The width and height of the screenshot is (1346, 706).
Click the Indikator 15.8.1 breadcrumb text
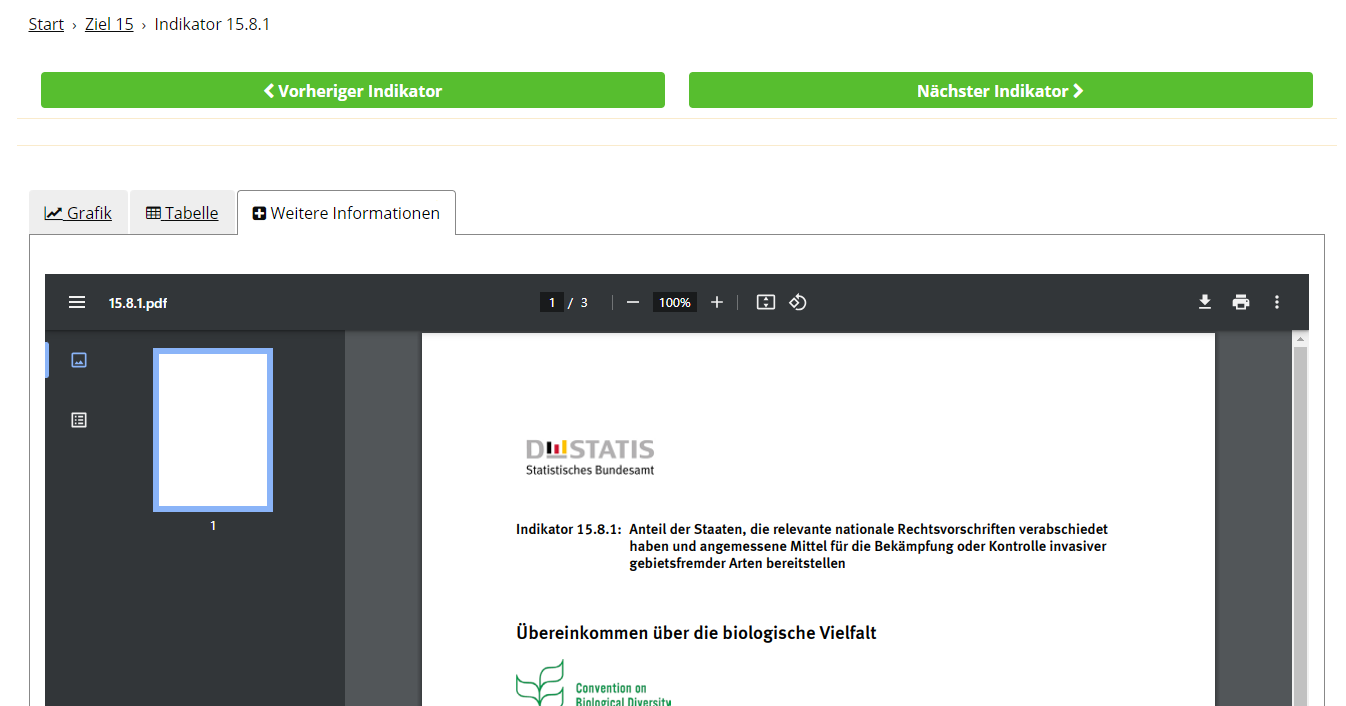pyautogui.click(x=212, y=24)
